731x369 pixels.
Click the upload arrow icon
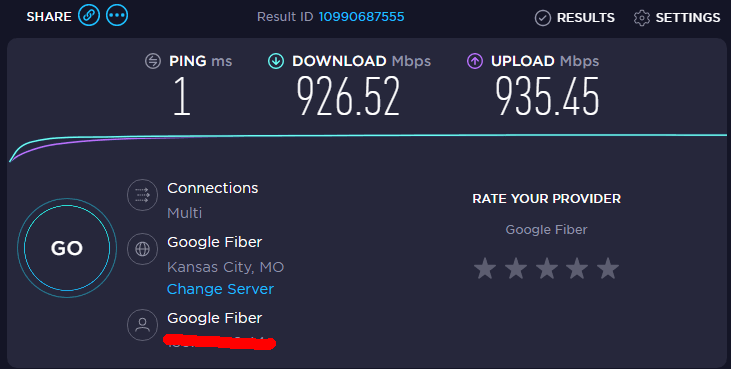475,61
